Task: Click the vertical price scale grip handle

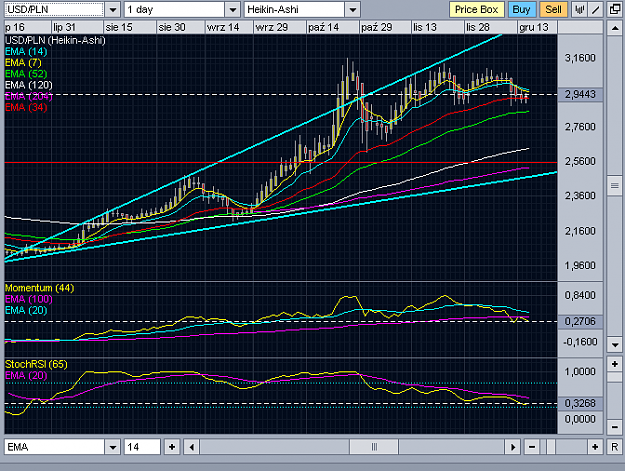Action: [615, 186]
